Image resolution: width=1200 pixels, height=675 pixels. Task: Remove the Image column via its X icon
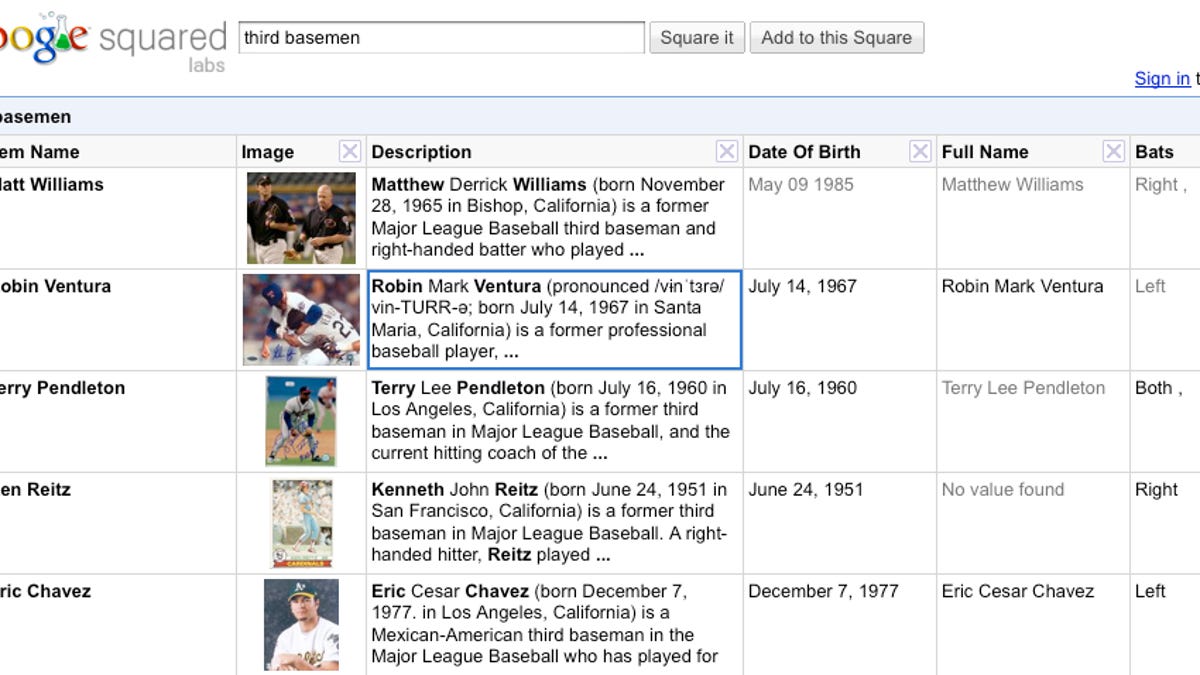coord(349,152)
